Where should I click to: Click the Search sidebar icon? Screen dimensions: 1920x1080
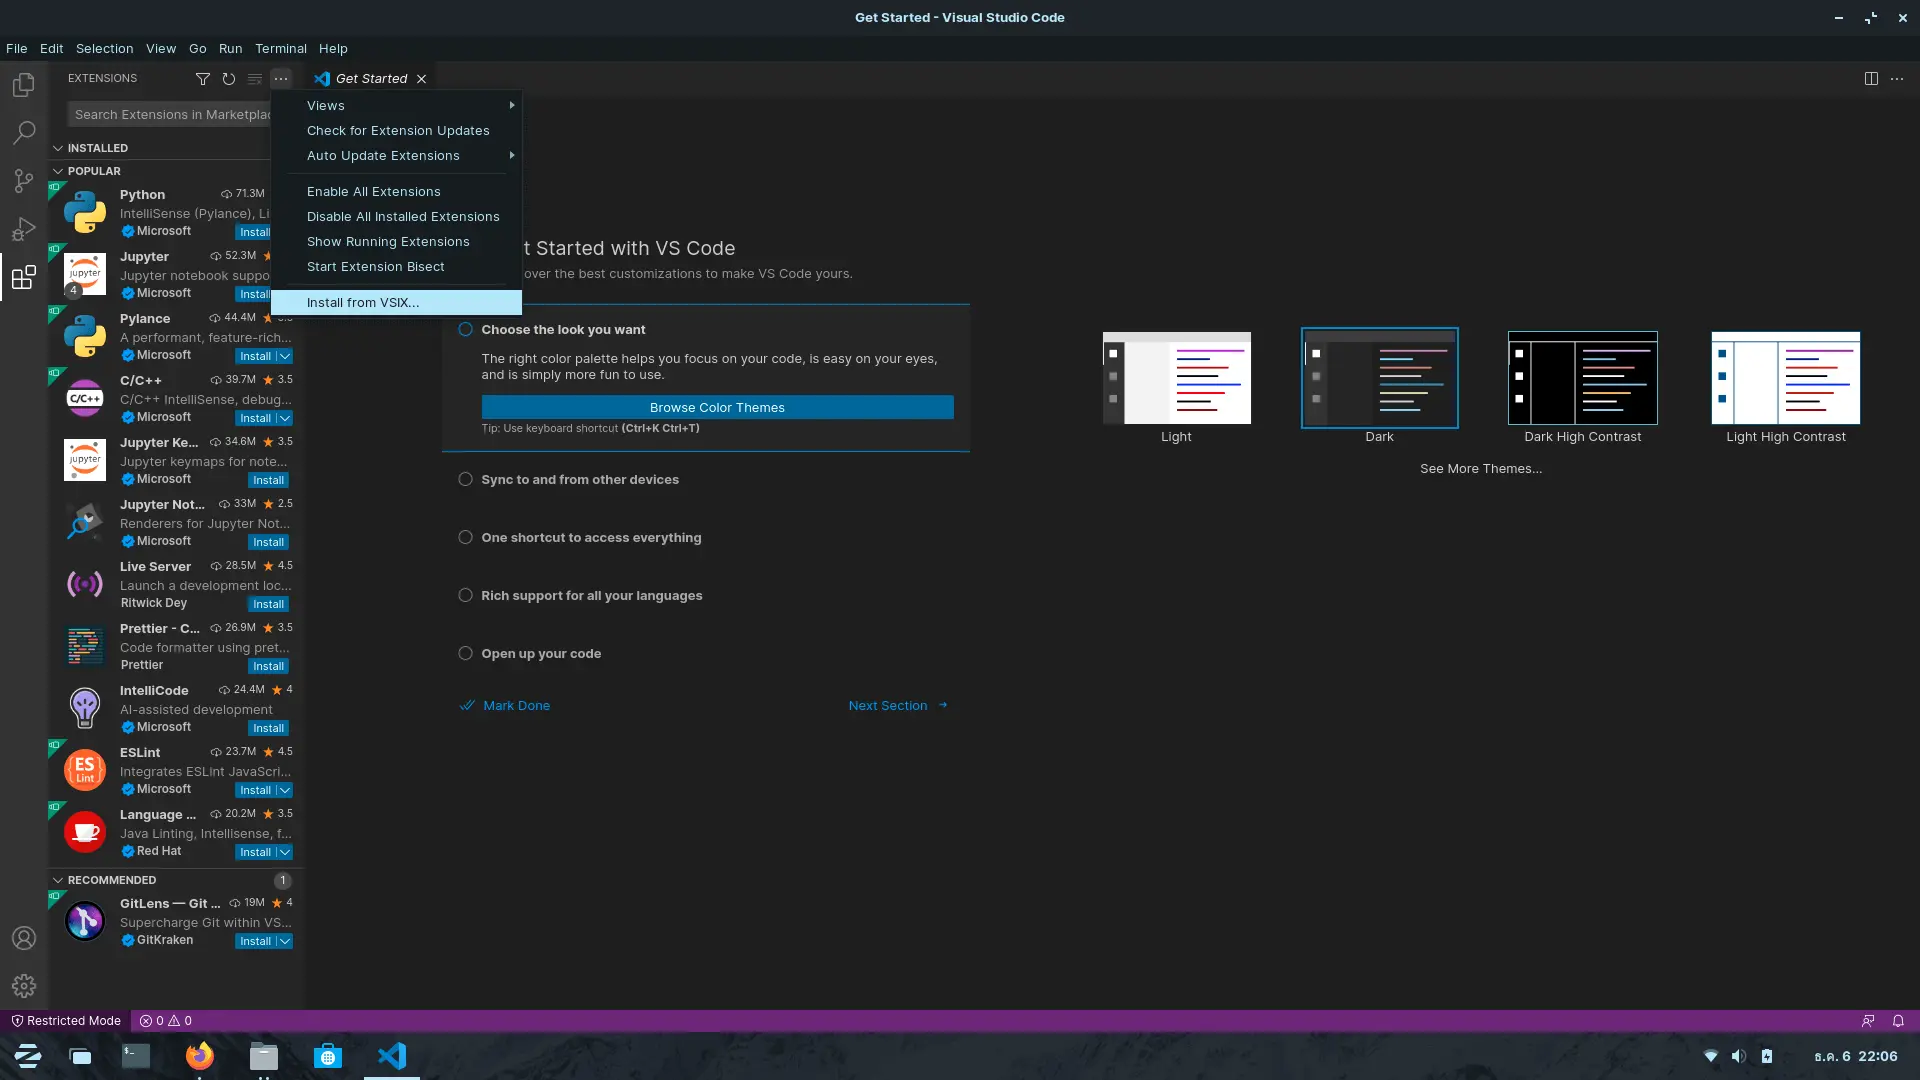tap(24, 131)
